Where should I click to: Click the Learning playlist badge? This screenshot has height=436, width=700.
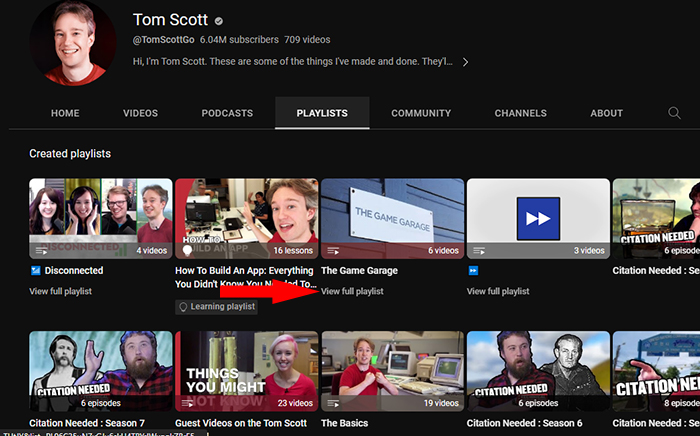tap(217, 307)
